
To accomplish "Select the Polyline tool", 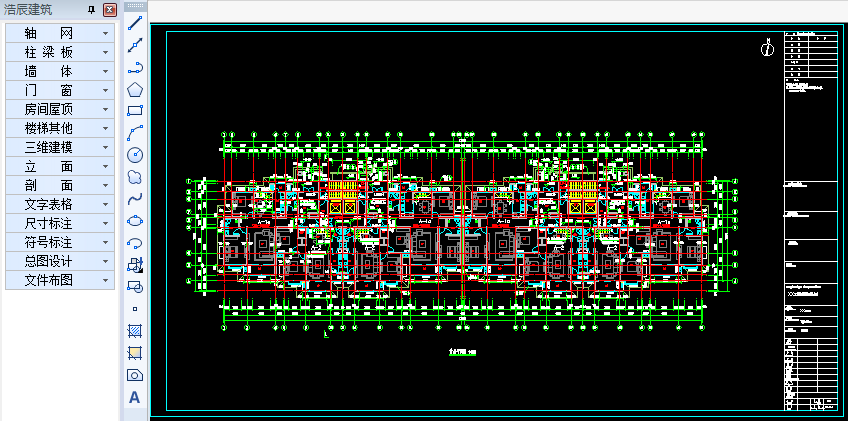I will coord(135,67).
